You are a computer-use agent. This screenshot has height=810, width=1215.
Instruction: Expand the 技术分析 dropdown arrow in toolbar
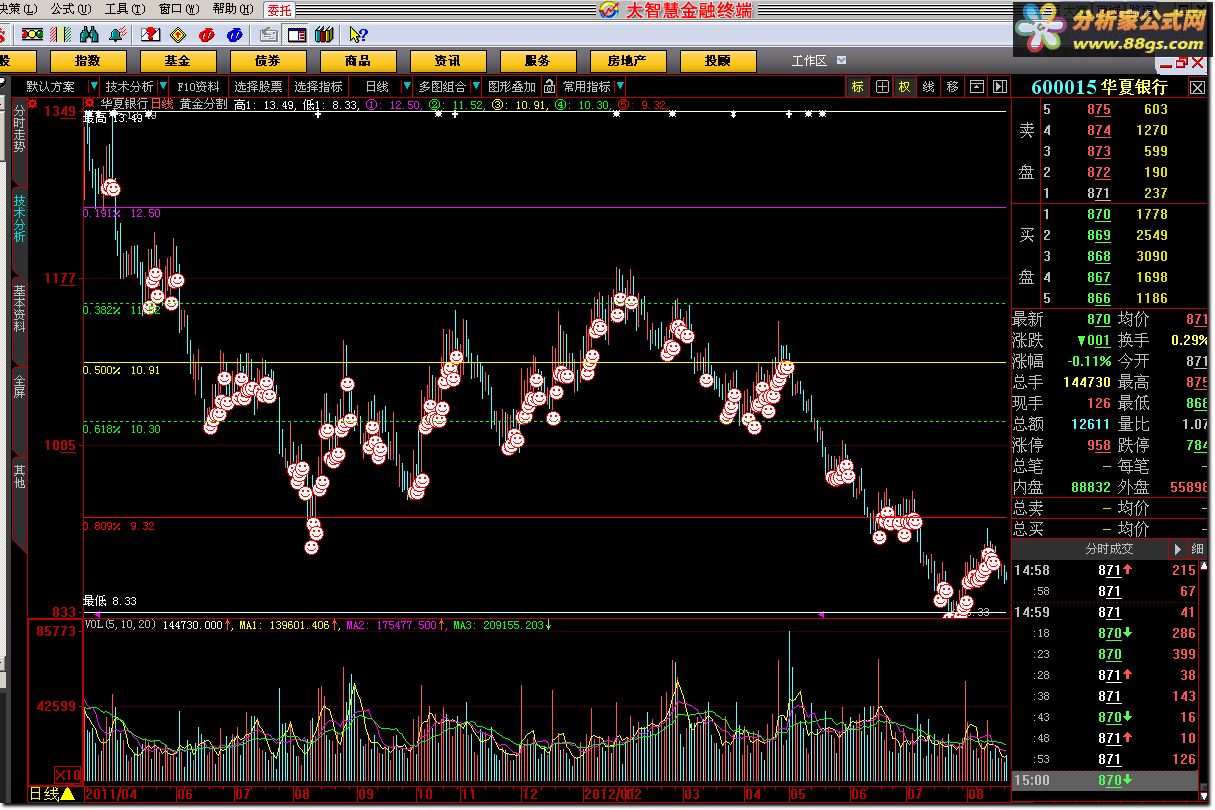click(163, 87)
